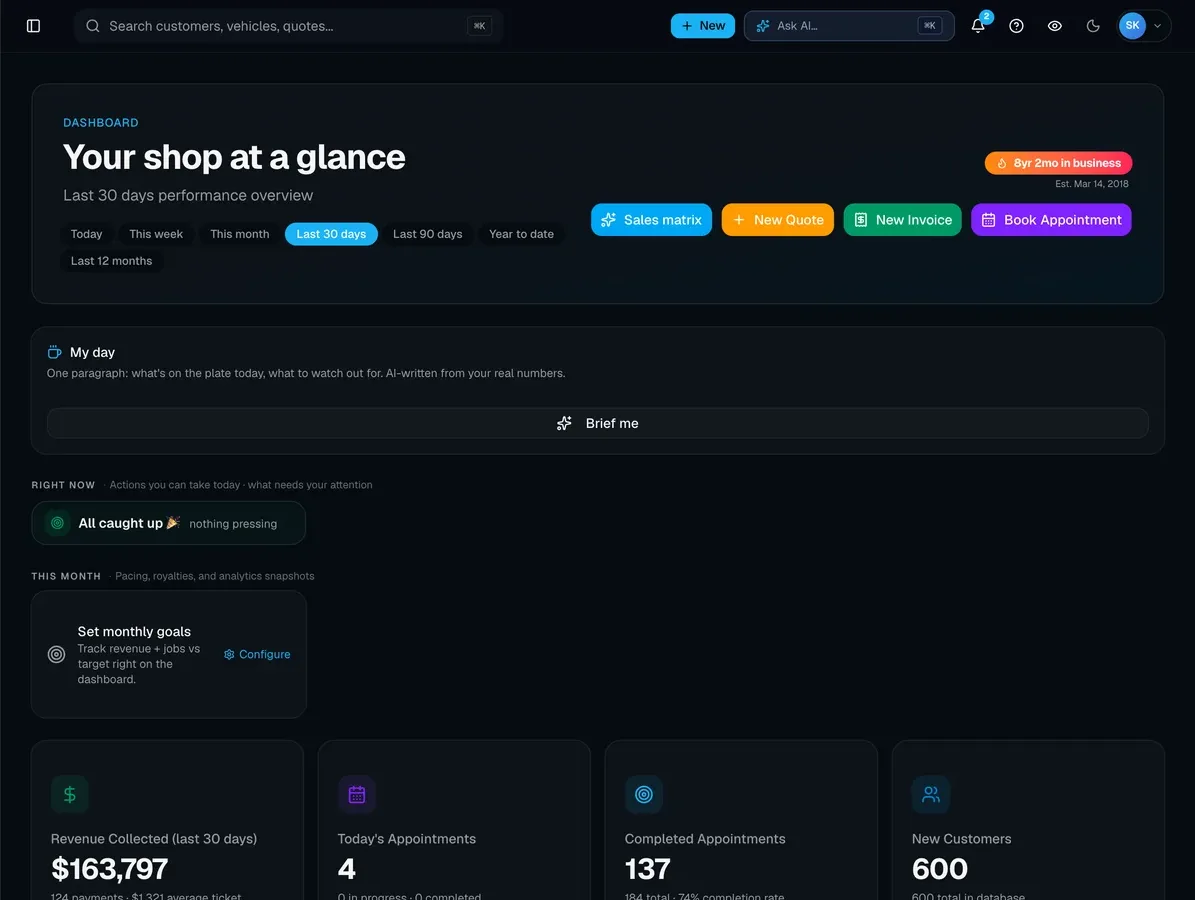
Task: Click the plus icon on New Quote
Action: click(738, 219)
